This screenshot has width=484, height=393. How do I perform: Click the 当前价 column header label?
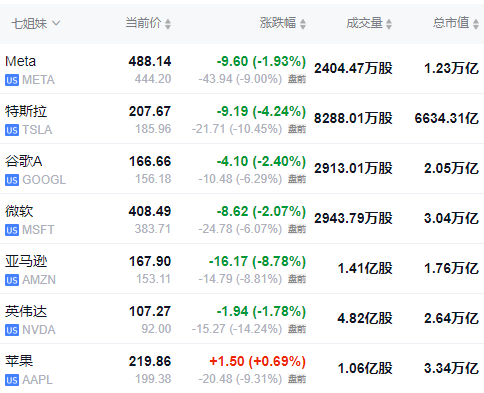pos(144,23)
